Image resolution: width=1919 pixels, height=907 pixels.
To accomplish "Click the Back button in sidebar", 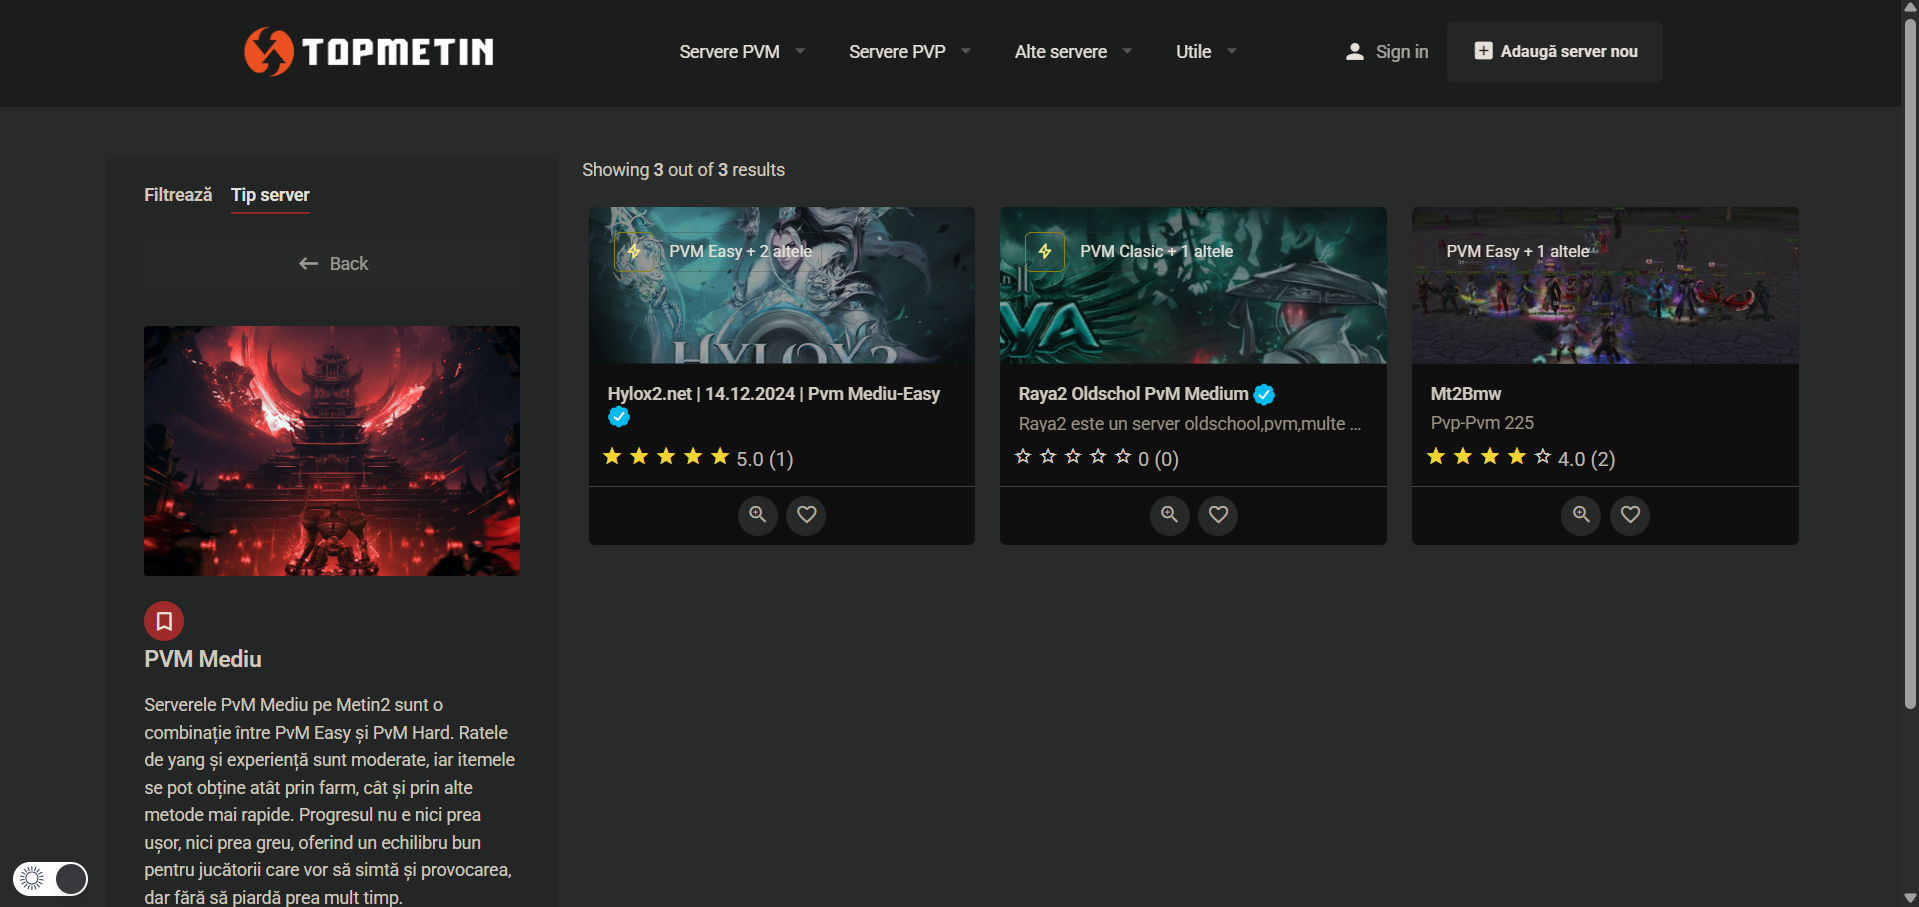I will pos(332,264).
